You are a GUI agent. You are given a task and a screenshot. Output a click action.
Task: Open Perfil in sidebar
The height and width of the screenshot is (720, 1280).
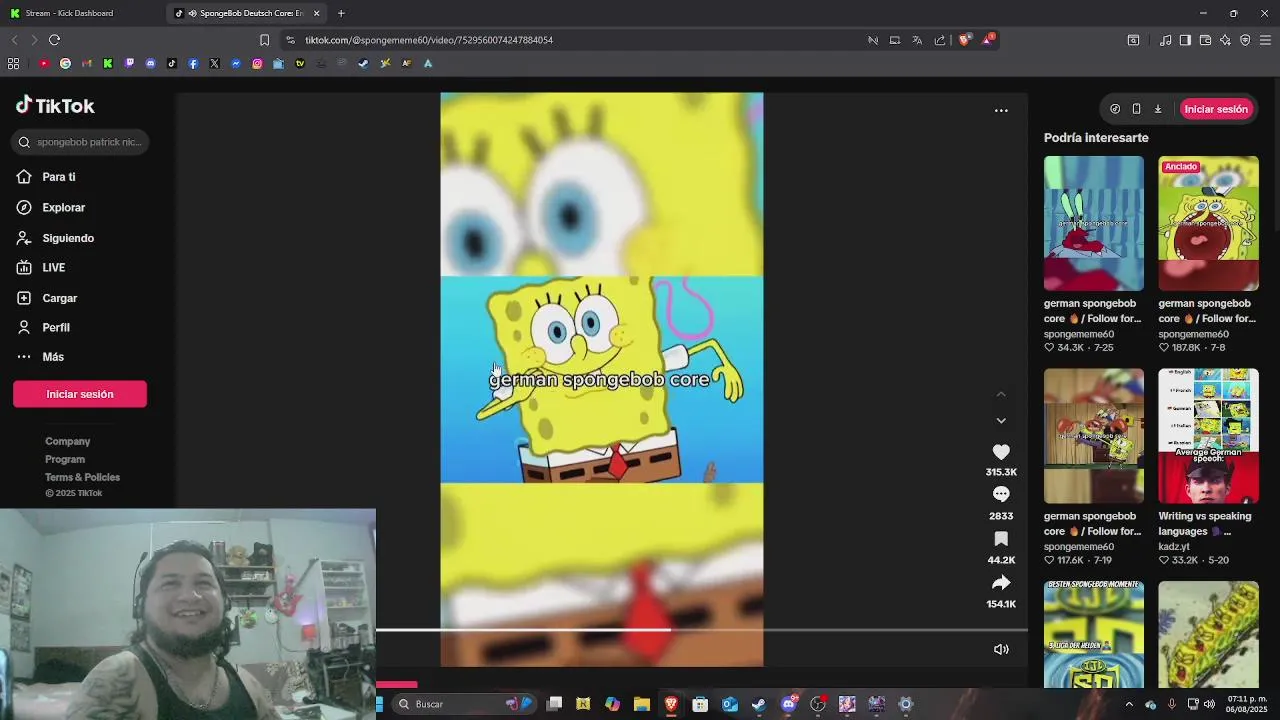[x=55, y=327]
